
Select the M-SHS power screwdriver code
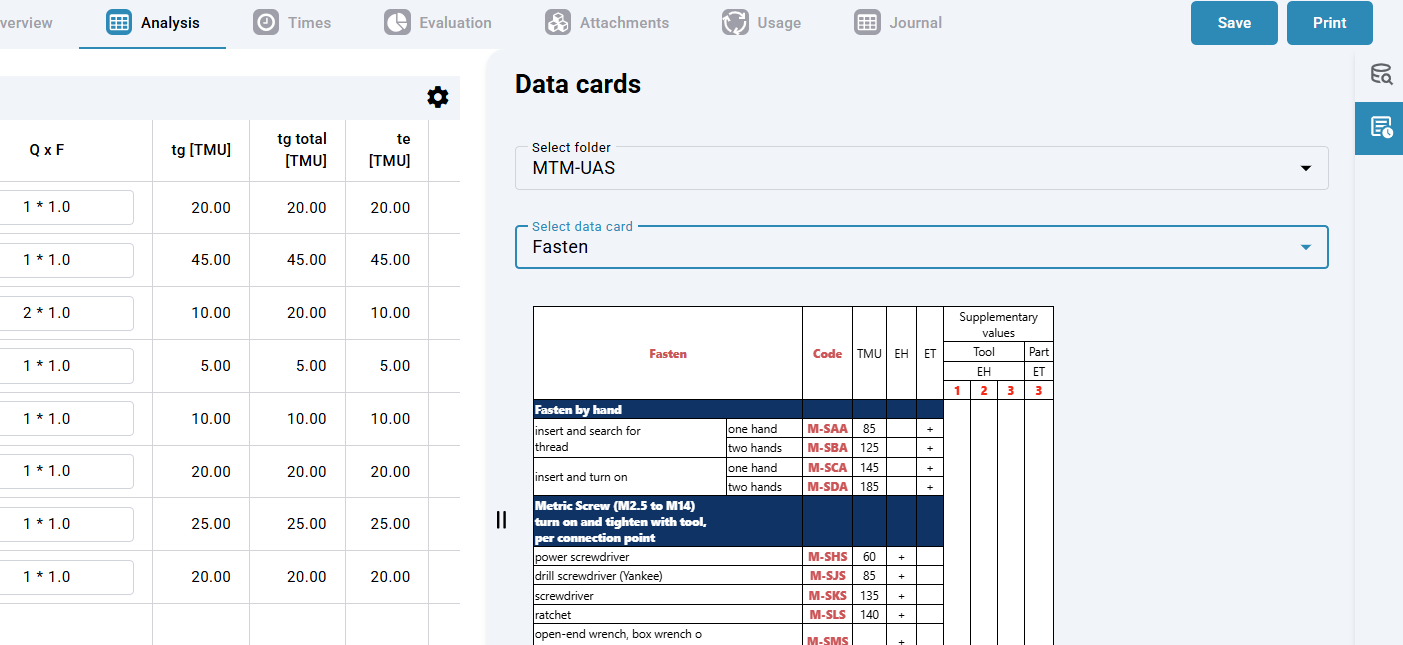click(827, 557)
